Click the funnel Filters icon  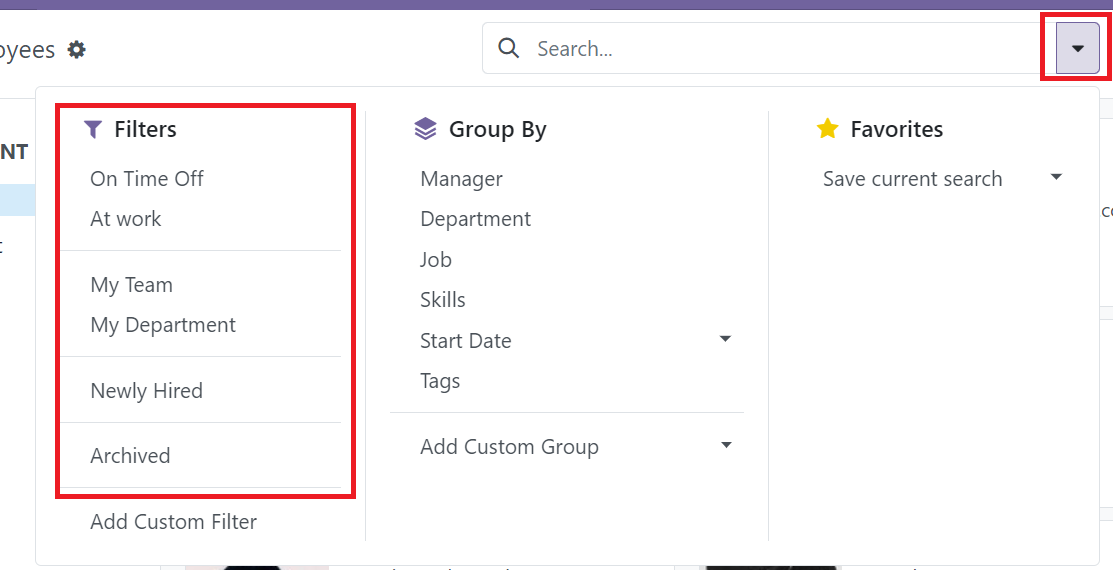(93, 129)
